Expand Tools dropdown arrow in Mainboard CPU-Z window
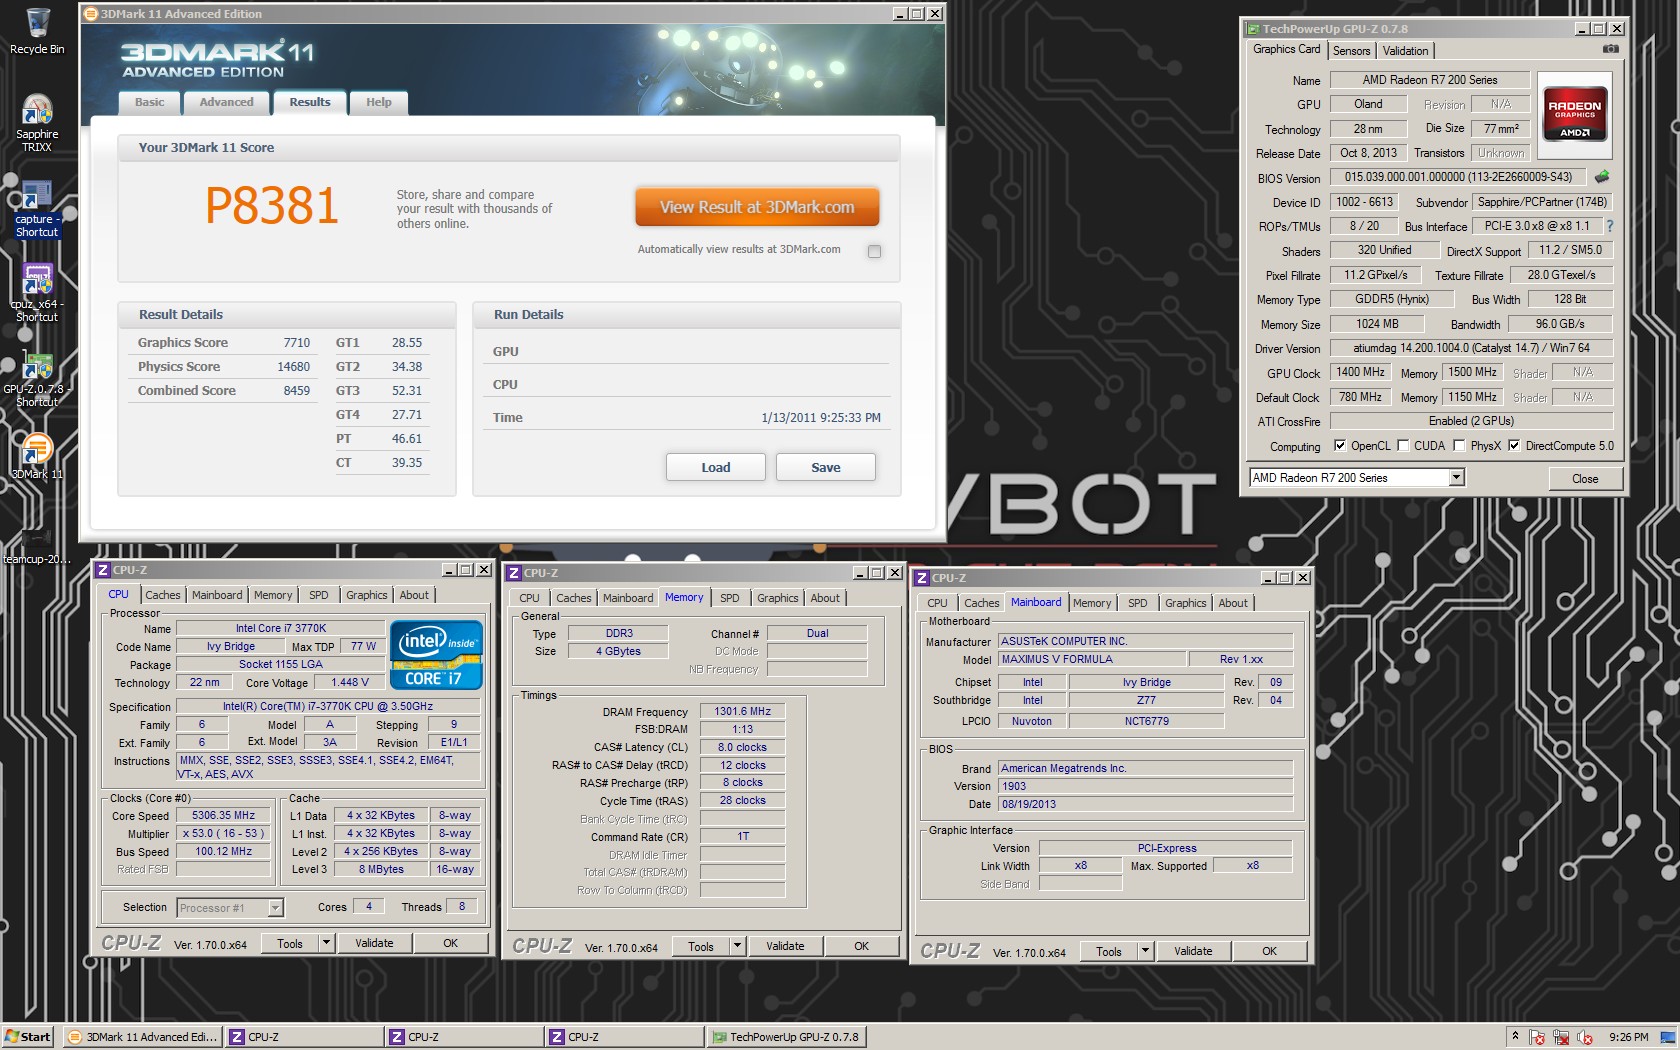 tap(1145, 951)
